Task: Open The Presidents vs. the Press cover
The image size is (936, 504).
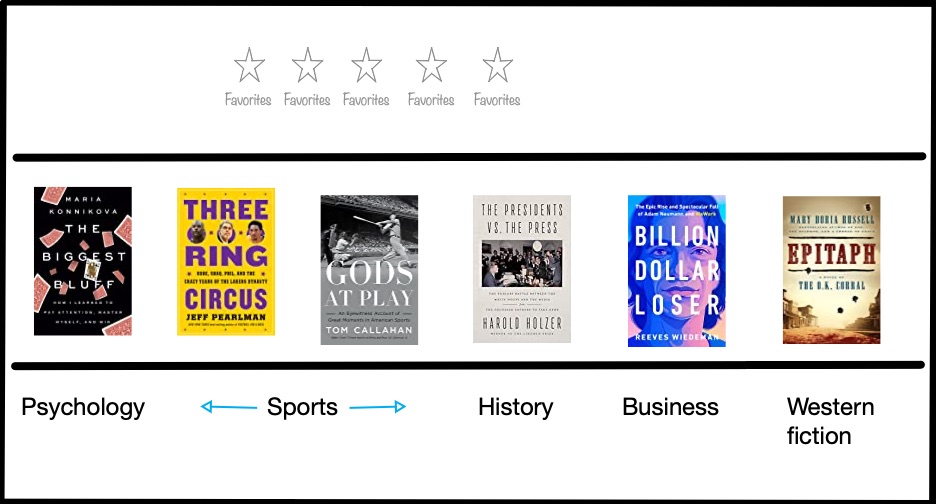Action: click(x=522, y=269)
